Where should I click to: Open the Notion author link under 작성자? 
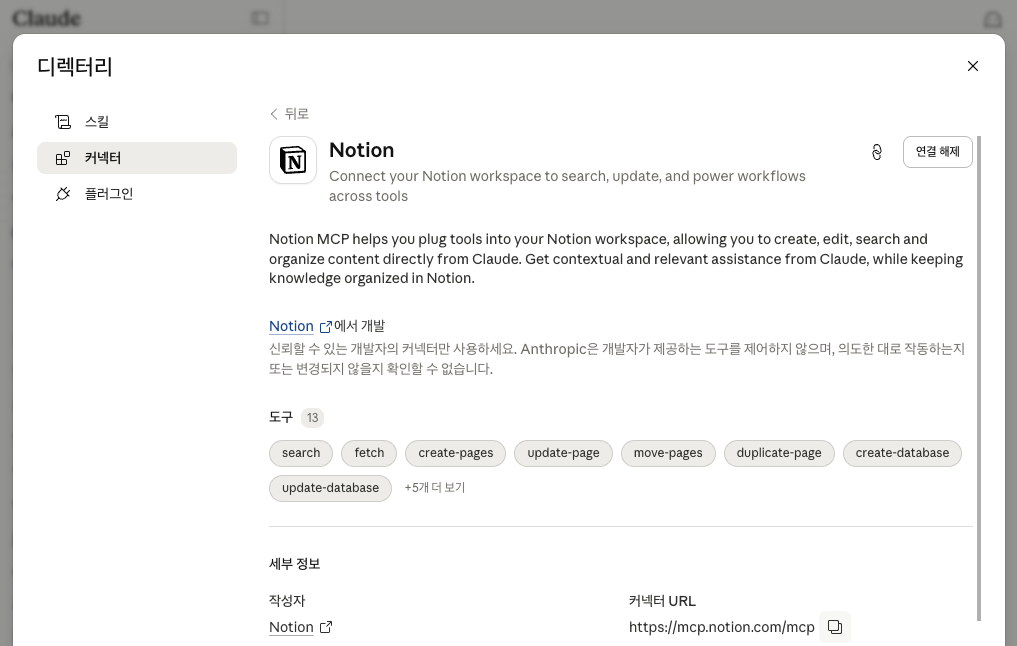[x=300, y=627]
